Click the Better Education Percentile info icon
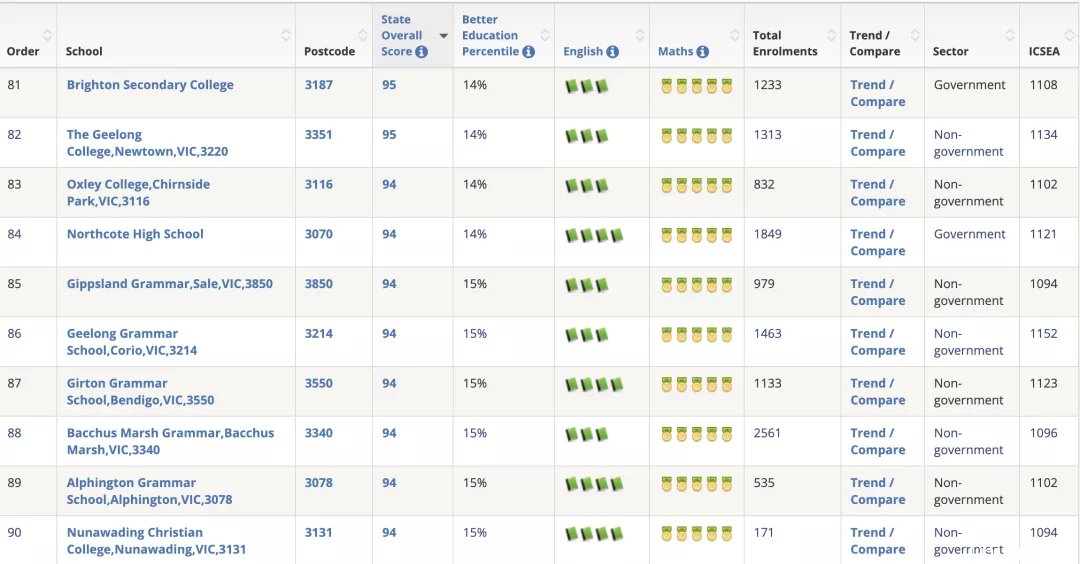 pos(528,52)
